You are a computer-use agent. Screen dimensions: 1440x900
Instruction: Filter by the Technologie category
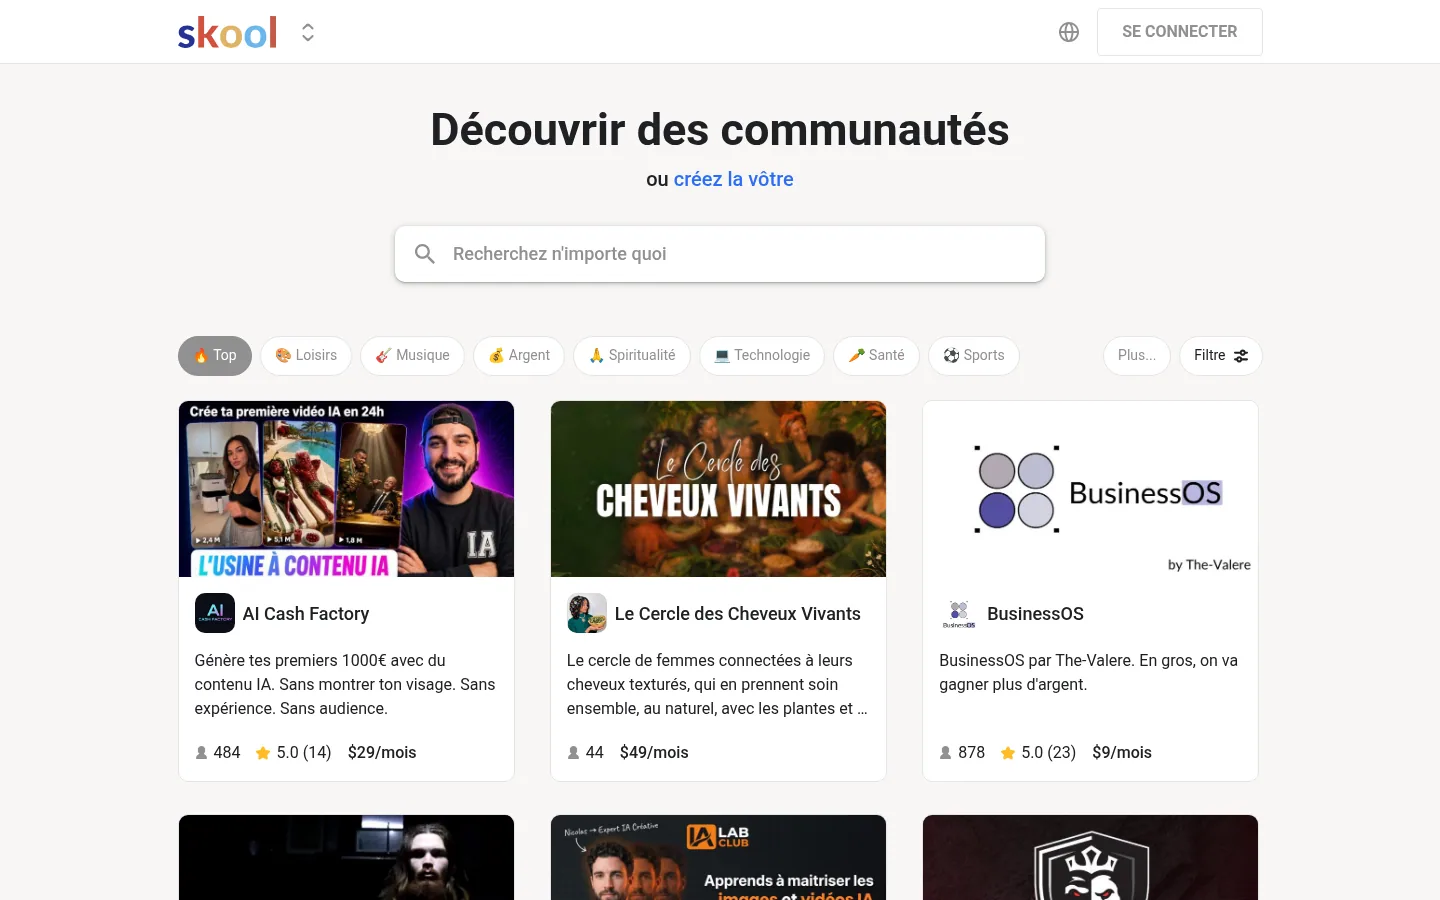coord(762,356)
